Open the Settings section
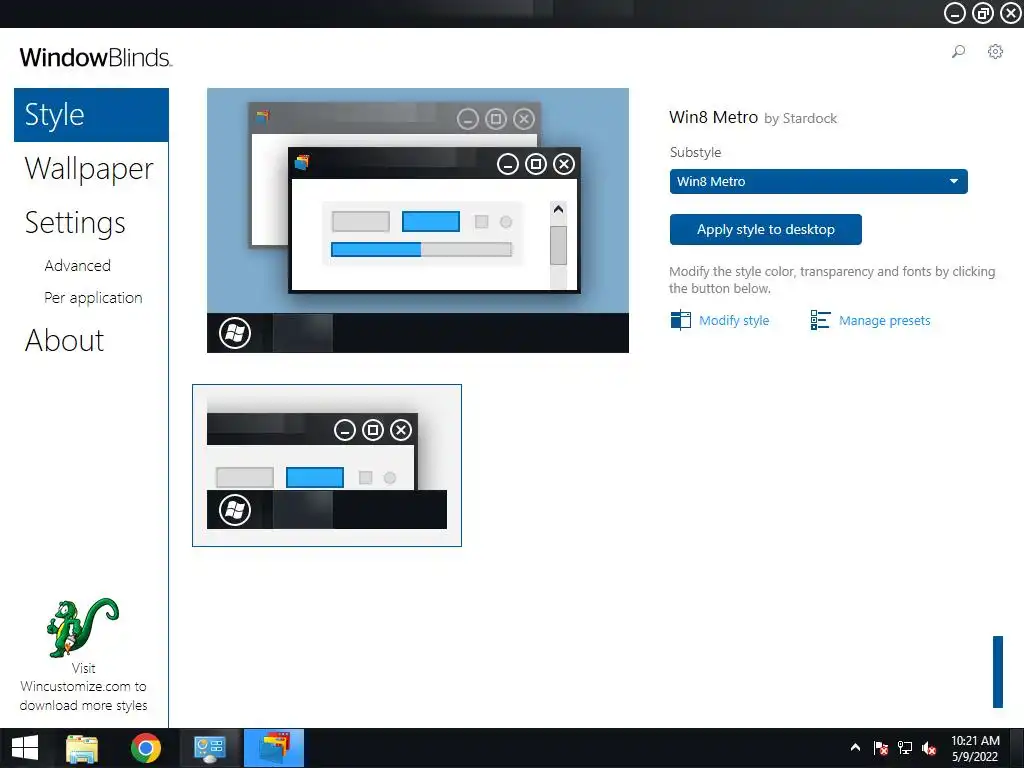The height and width of the screenshot is (768, 1024). [x=75, y=223]
